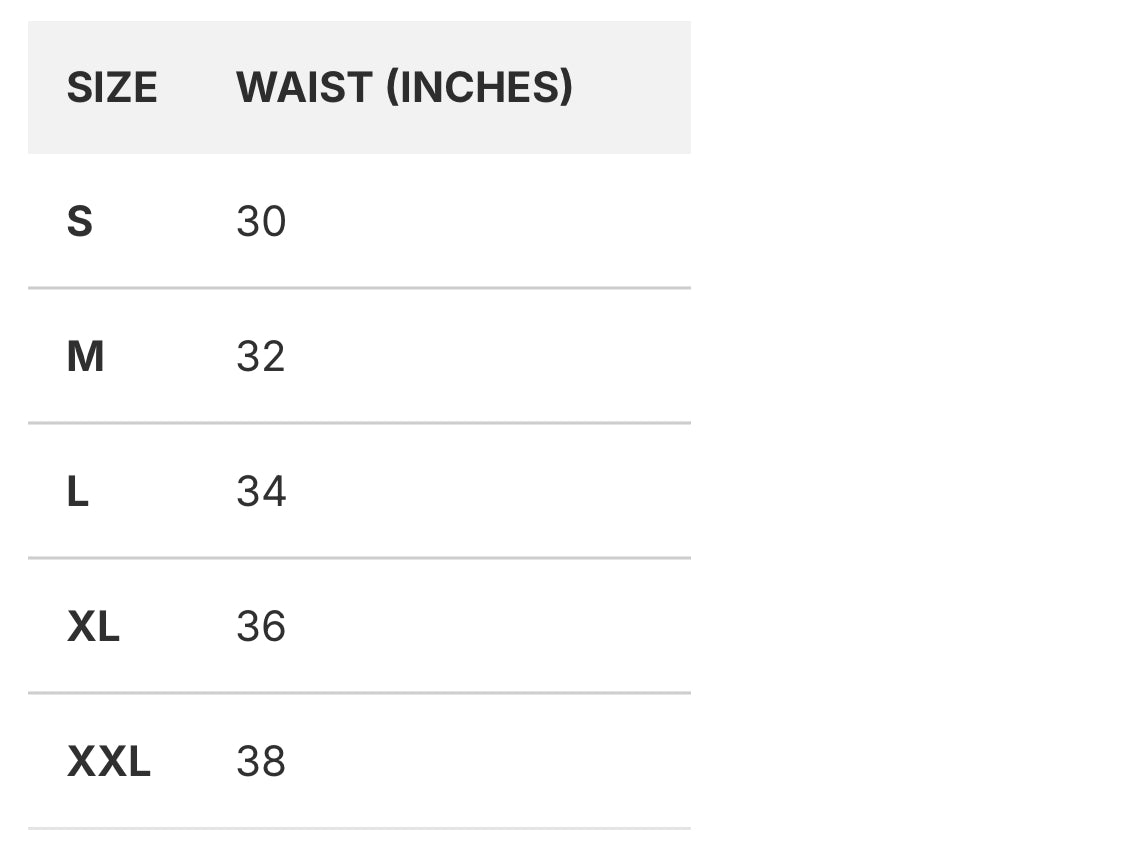Select the XXL size label
The image size is (1128, 856).
tap(108, 761)
